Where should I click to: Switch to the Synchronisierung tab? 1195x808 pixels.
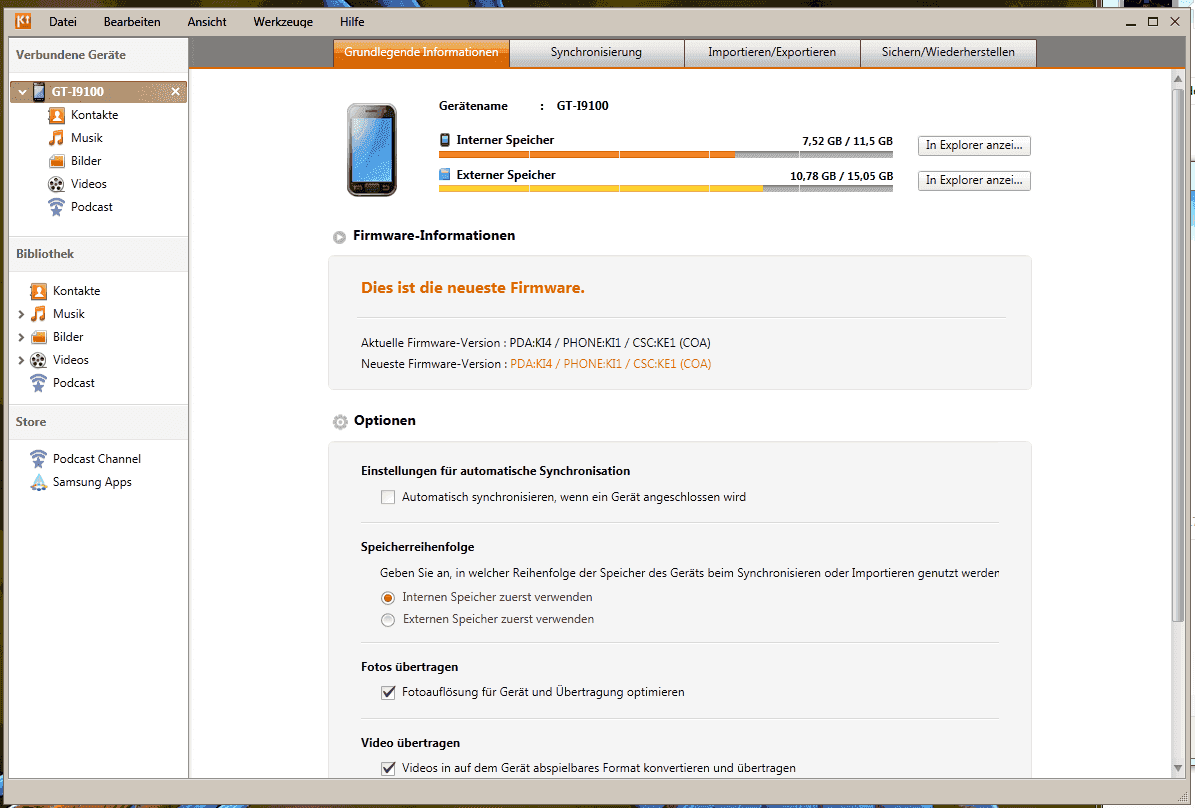pyautogui.click(x=596, y=53)
